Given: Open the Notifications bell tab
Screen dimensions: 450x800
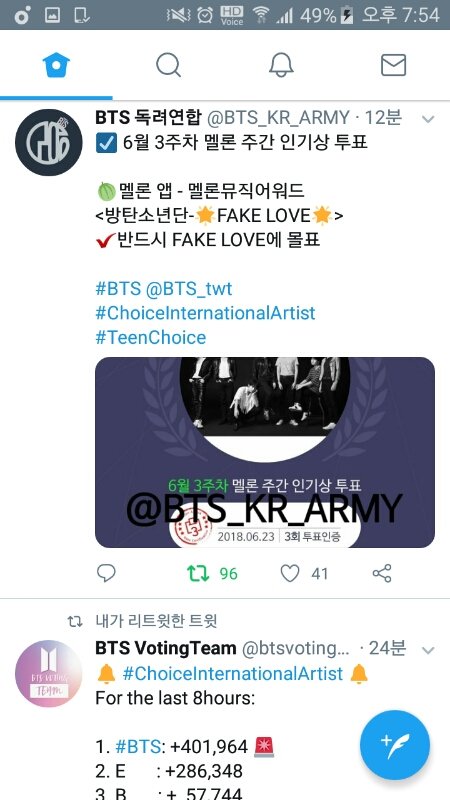Looking at the screenshot, I should [281, 65].
